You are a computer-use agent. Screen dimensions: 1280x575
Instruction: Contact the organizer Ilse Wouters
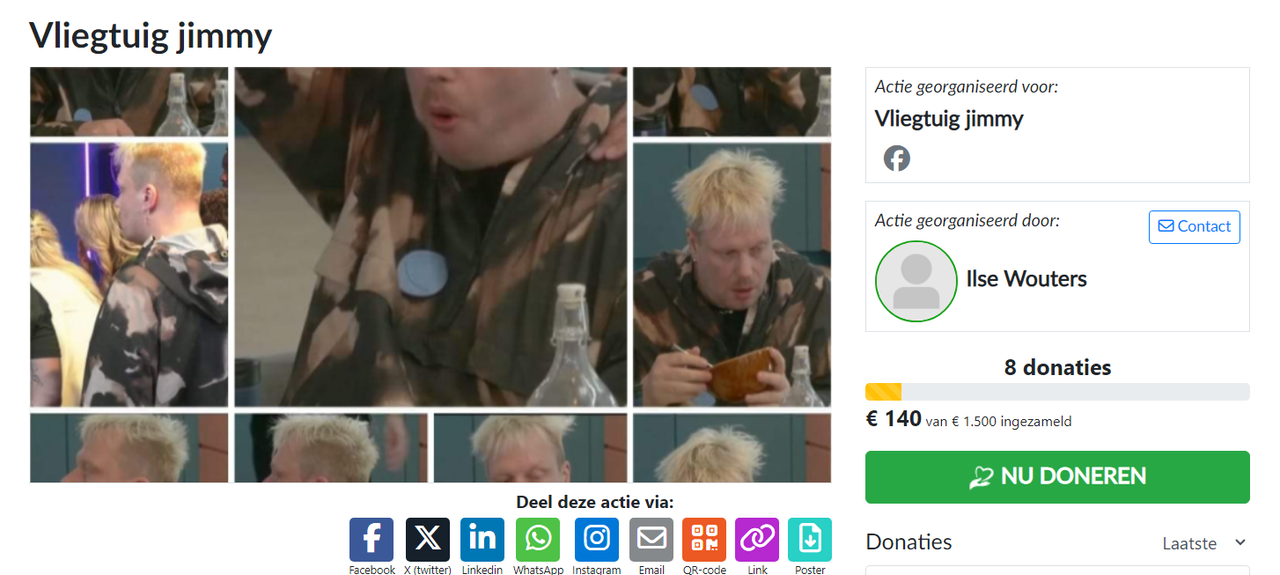pos(1194,227)
